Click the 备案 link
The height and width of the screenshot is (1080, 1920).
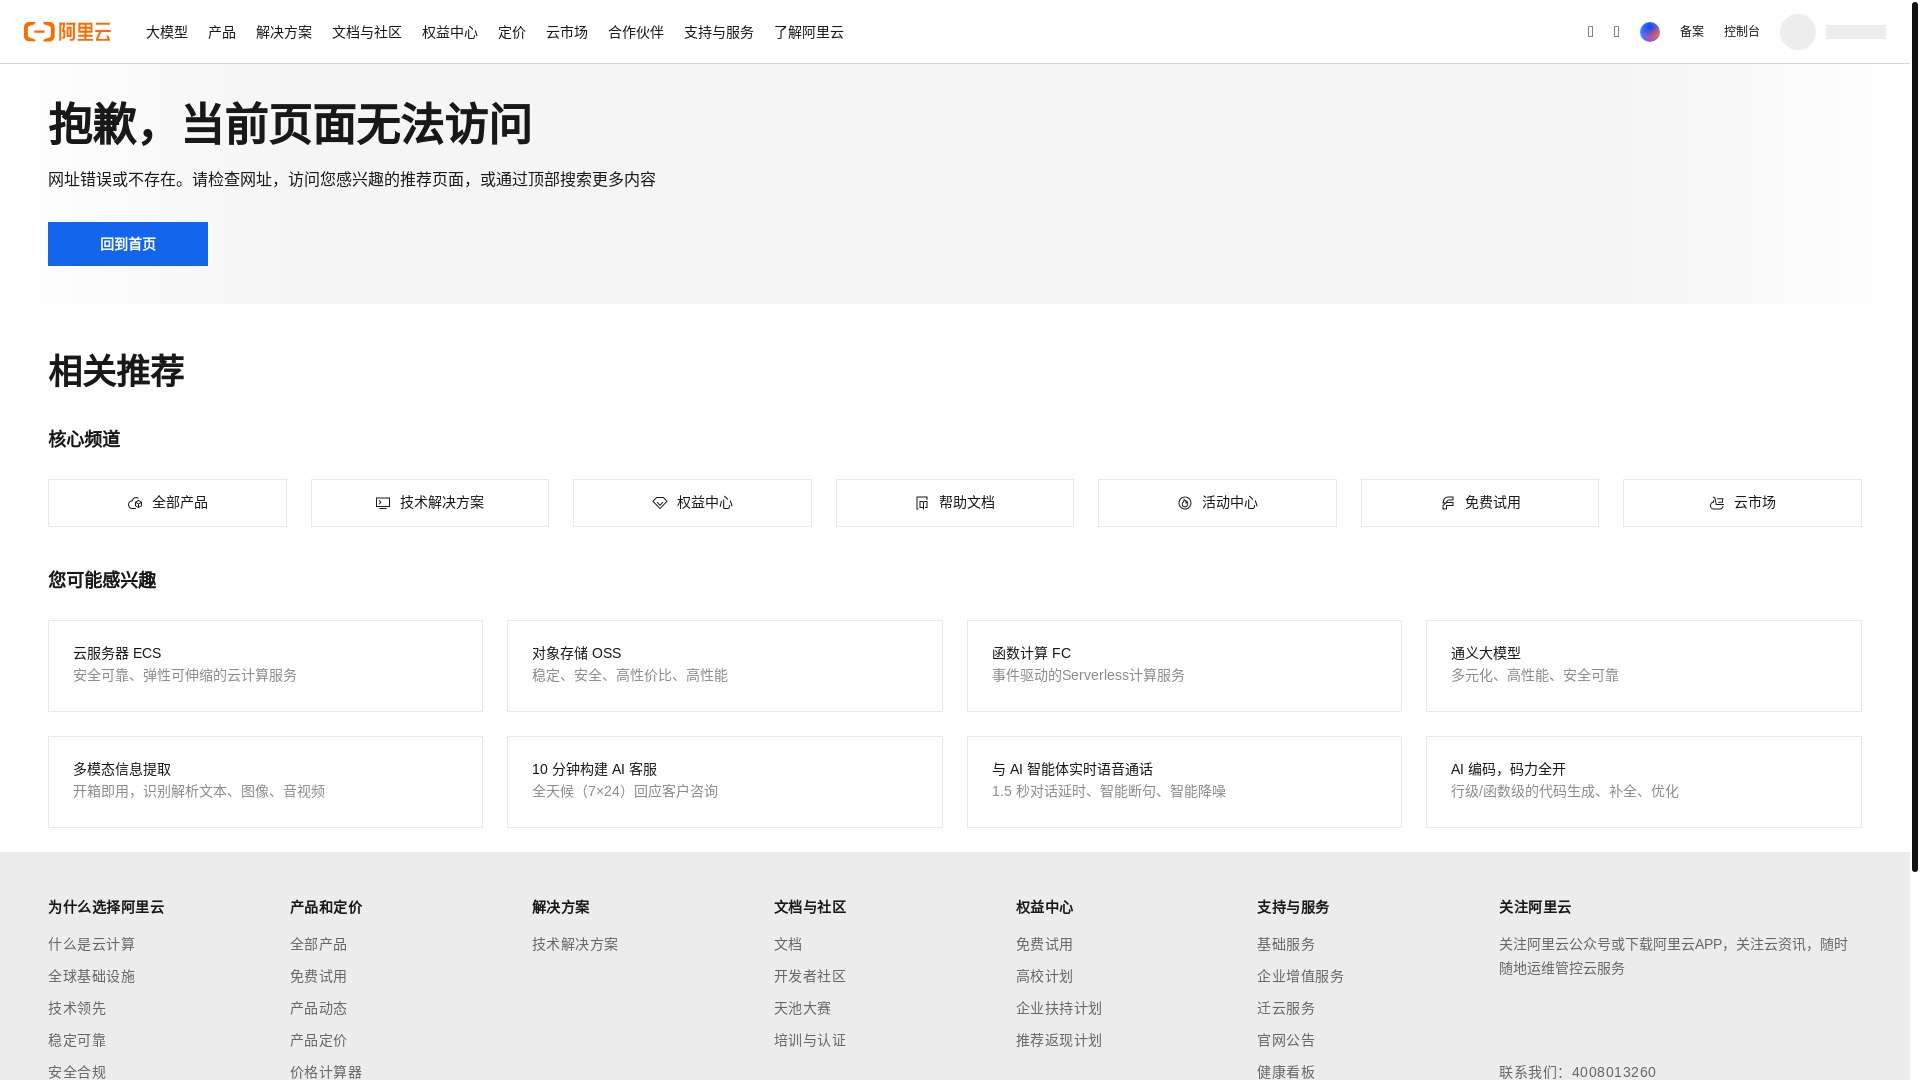(1692, 32)
